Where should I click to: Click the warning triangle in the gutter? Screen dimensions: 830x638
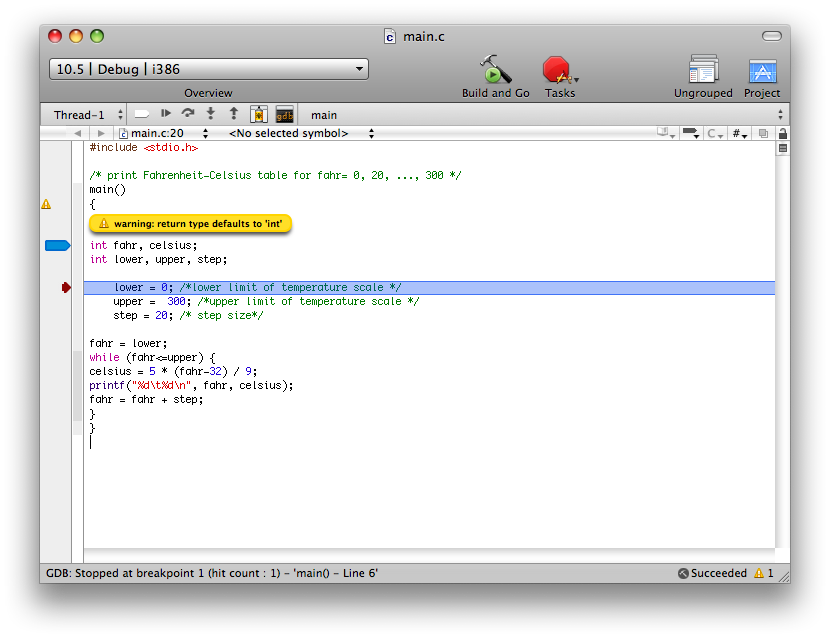[x=46, y=204]
